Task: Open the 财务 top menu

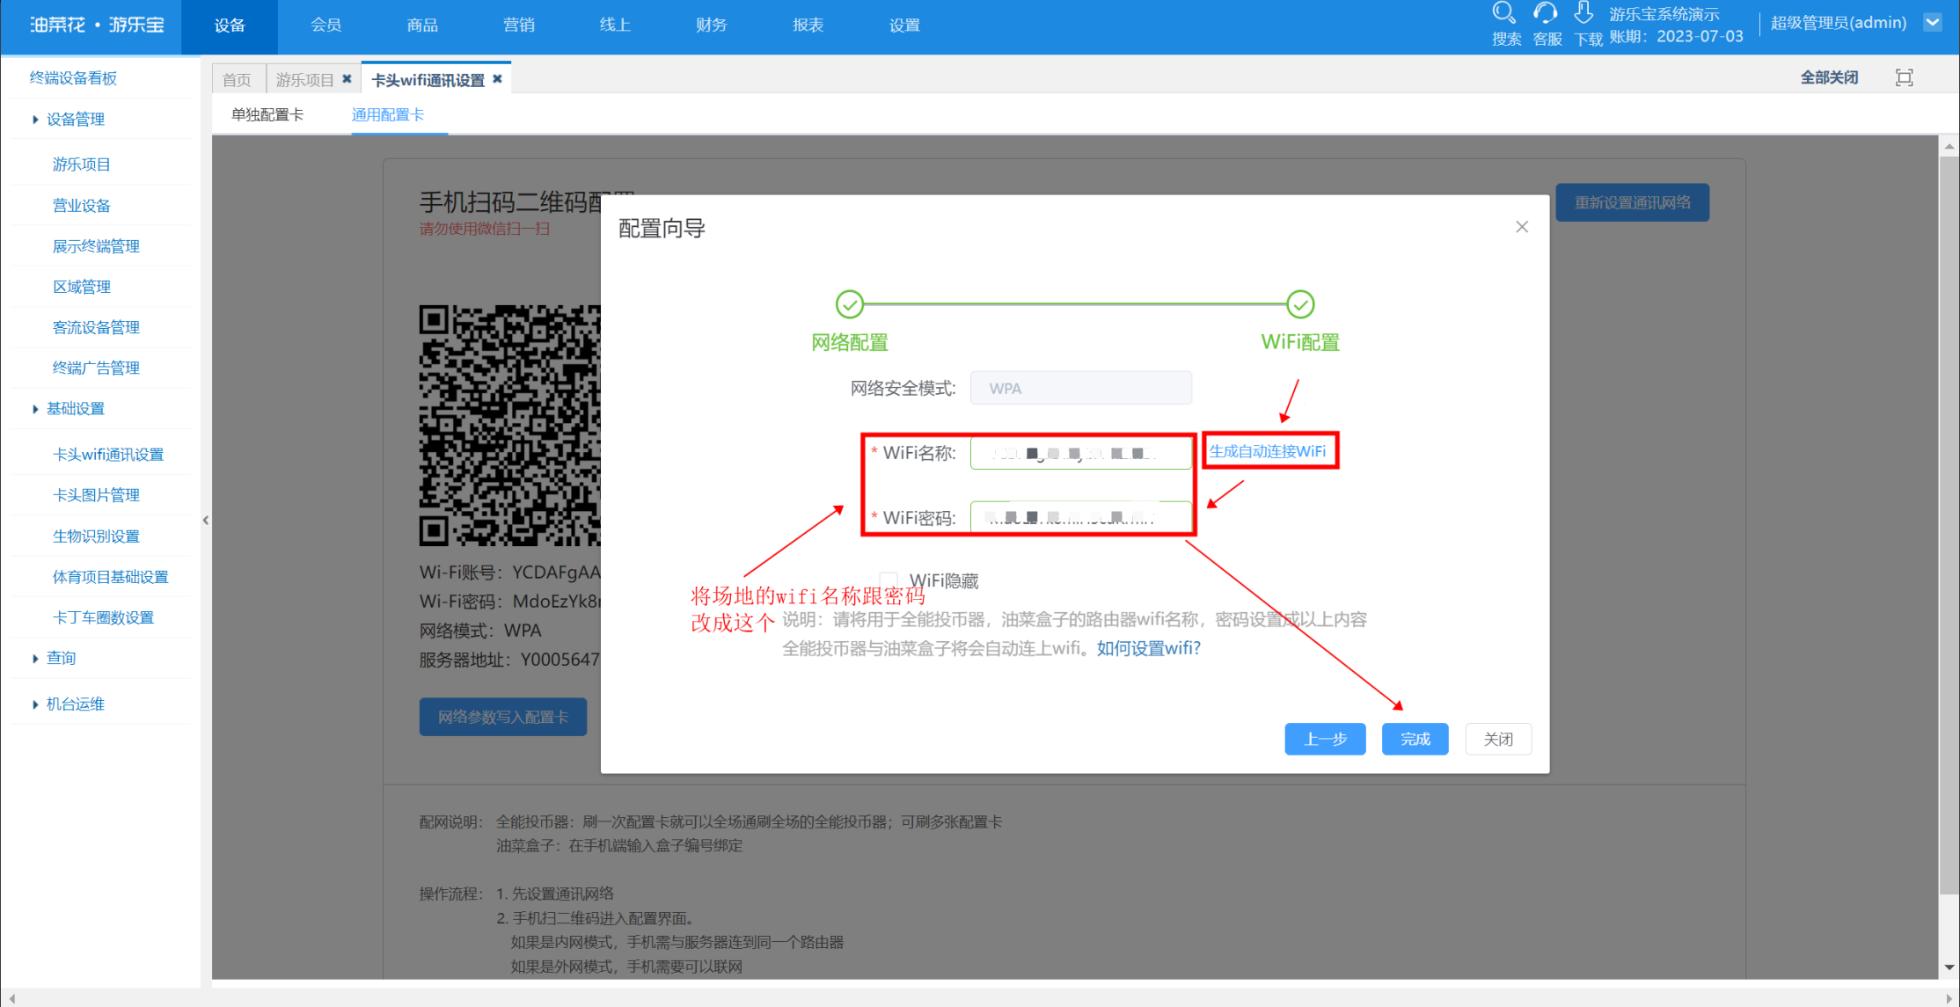Action: (711, 25)
